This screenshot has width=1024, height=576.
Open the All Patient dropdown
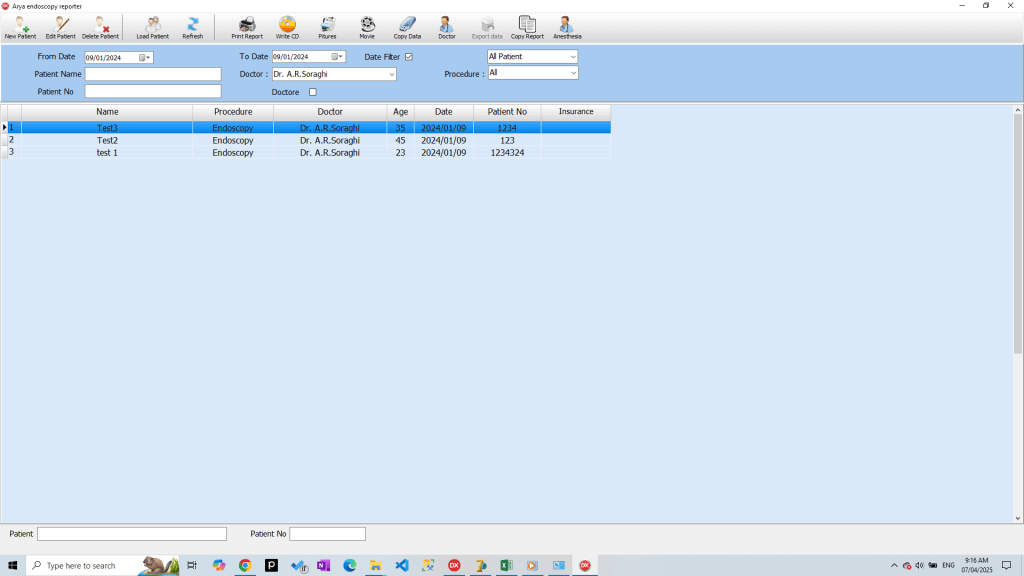(x=572, y=57)
